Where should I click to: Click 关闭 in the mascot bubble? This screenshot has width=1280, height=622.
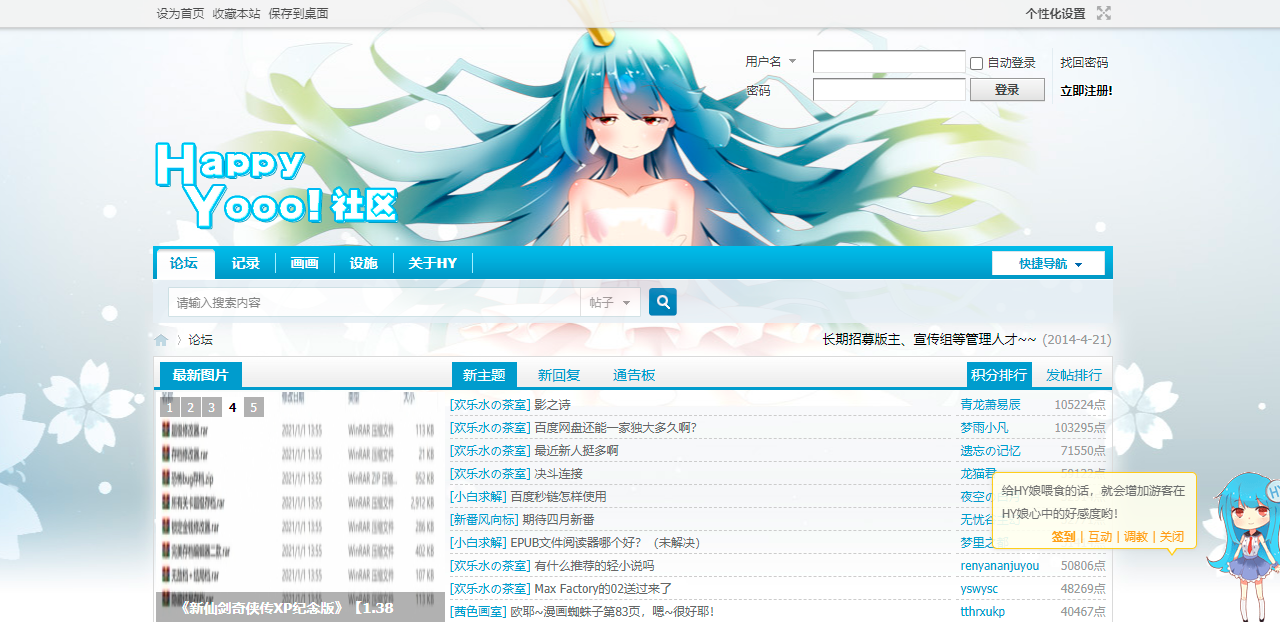coord(1172,537)
